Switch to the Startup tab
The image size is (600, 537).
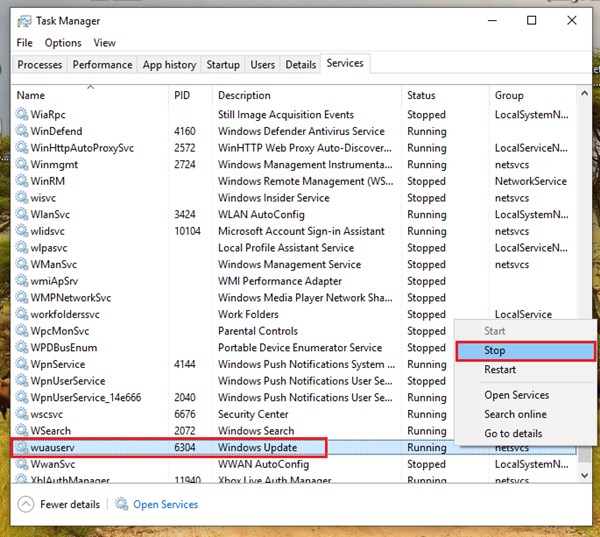[223, 64]
